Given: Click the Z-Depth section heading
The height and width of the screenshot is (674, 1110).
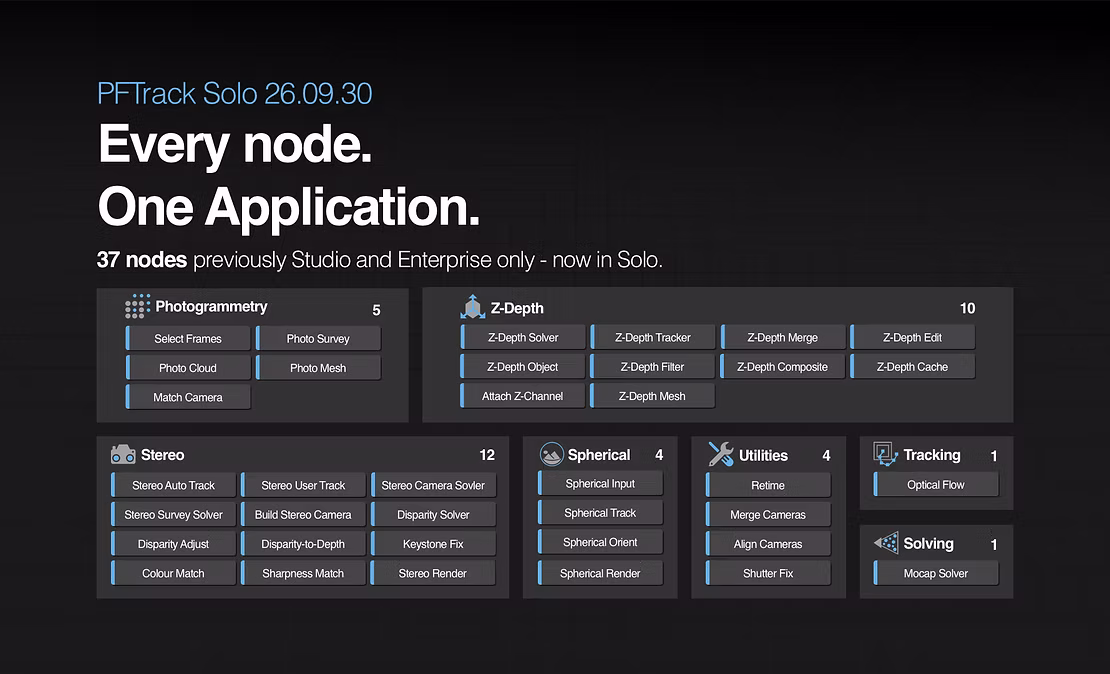Looking at the screenshot, I should [x=517, y=308].
